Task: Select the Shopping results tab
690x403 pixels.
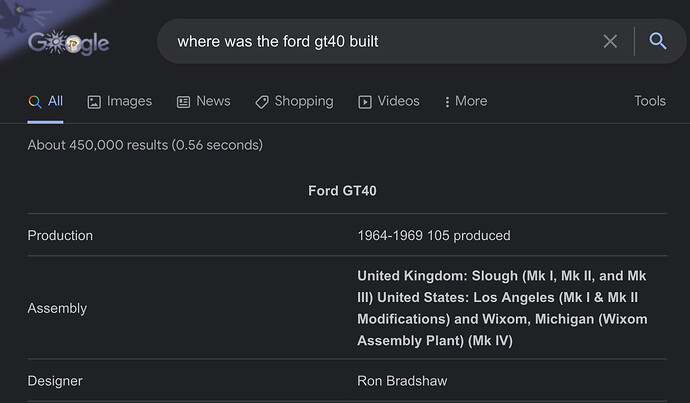Action: click(x=304, y=101)
